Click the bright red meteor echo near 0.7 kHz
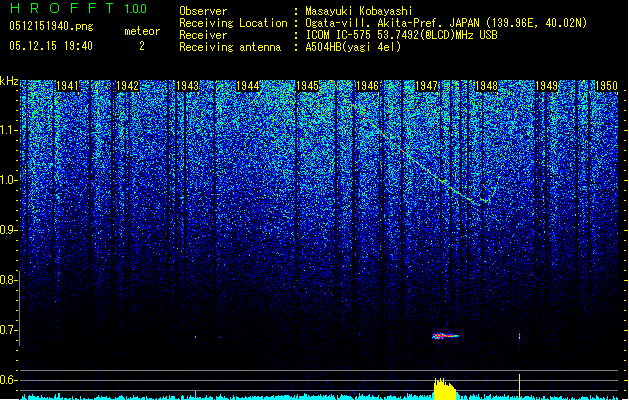Screen dimensions: 629x400 point(445,336)
